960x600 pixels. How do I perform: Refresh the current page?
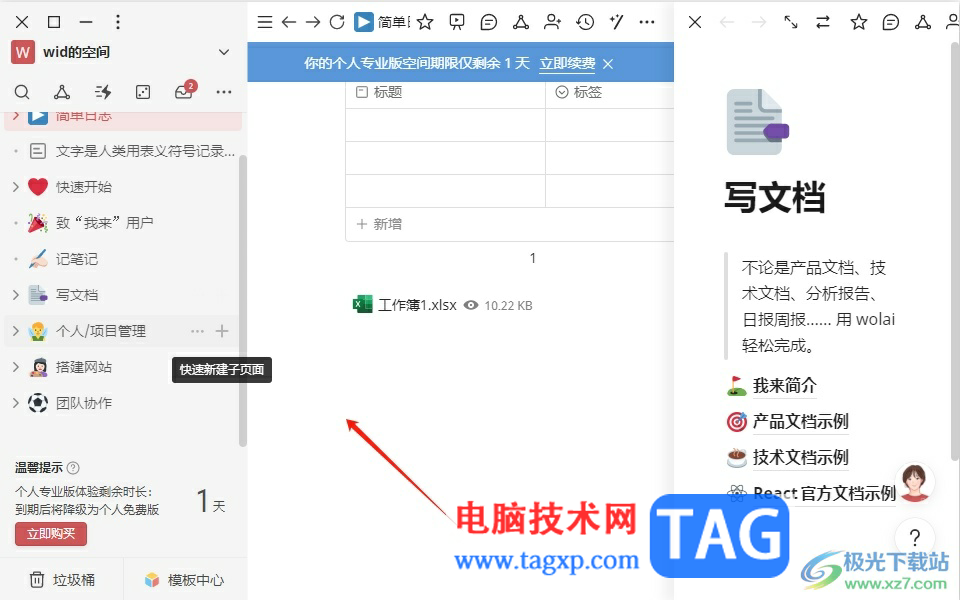pos(337,23)
